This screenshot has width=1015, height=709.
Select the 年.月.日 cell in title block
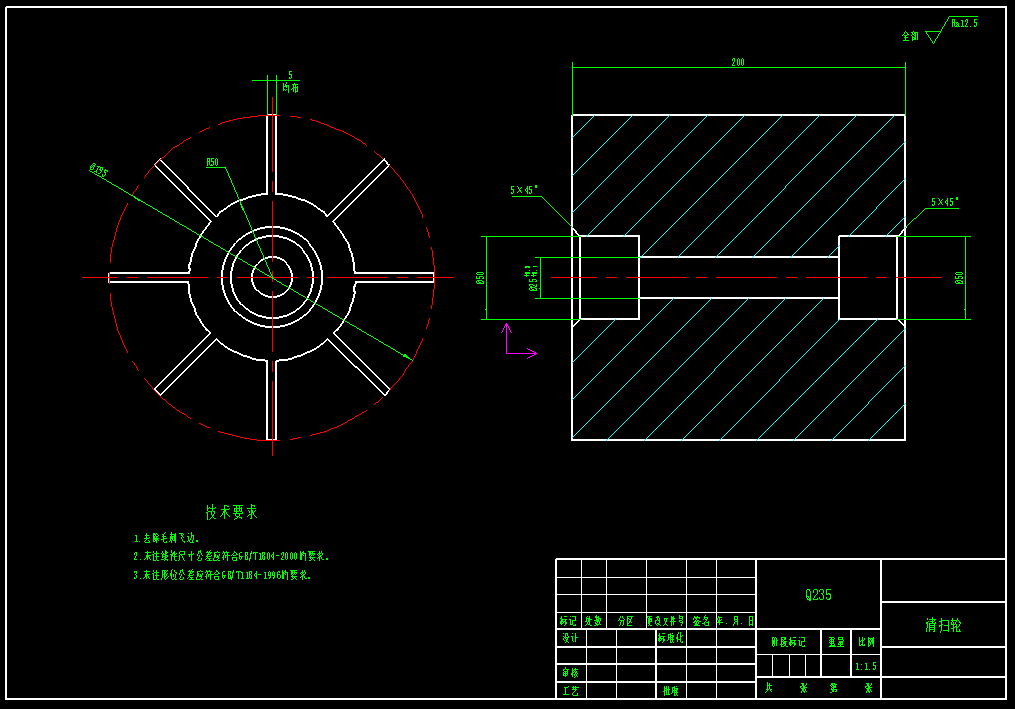coord(735,621)
